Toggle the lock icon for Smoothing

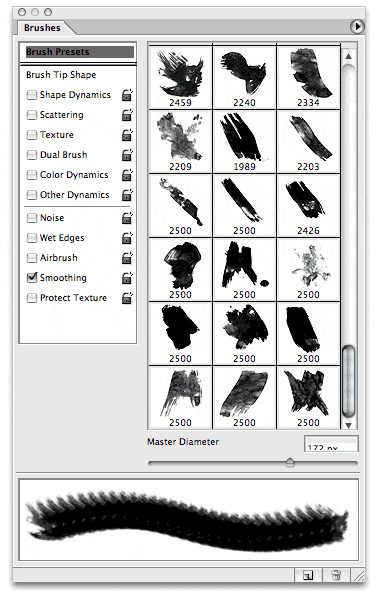[x=127, y=278]
